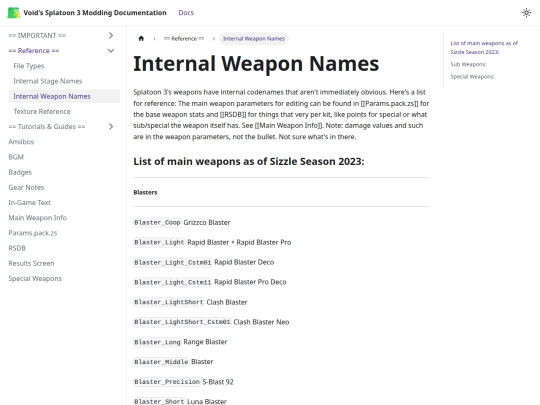Viewport: 540px width, 405px height.
Task: Click Blaster_Light_Cstm11 code name
Action: coord(173,282)
